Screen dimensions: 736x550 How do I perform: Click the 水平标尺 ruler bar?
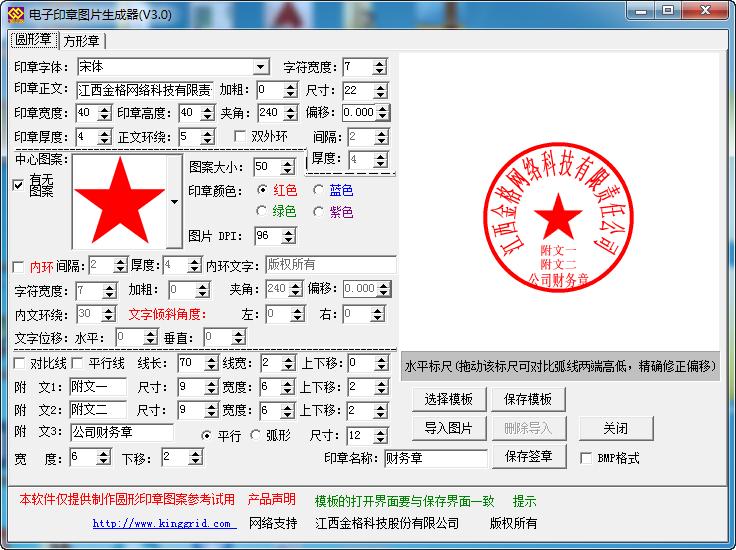[x=560, y=366]
